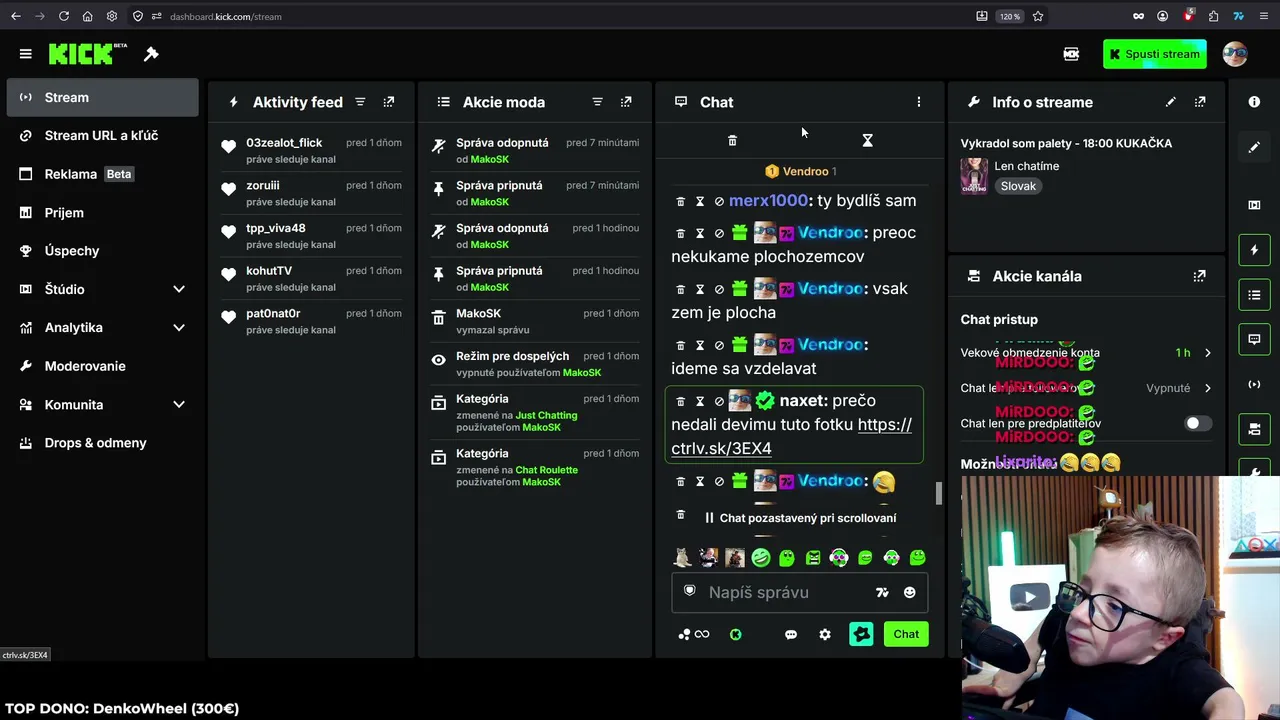The width and height of the screenshot is (1280, 720).
Task: Open Vekové obmedzenie konta setting chevron
Action: [x=1207, y=353]
